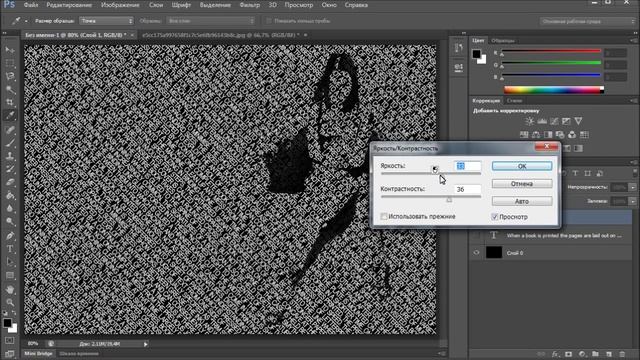Add Curves adjustment icon
This screenshot has height=360, width=640.
(x=554, y=121)
